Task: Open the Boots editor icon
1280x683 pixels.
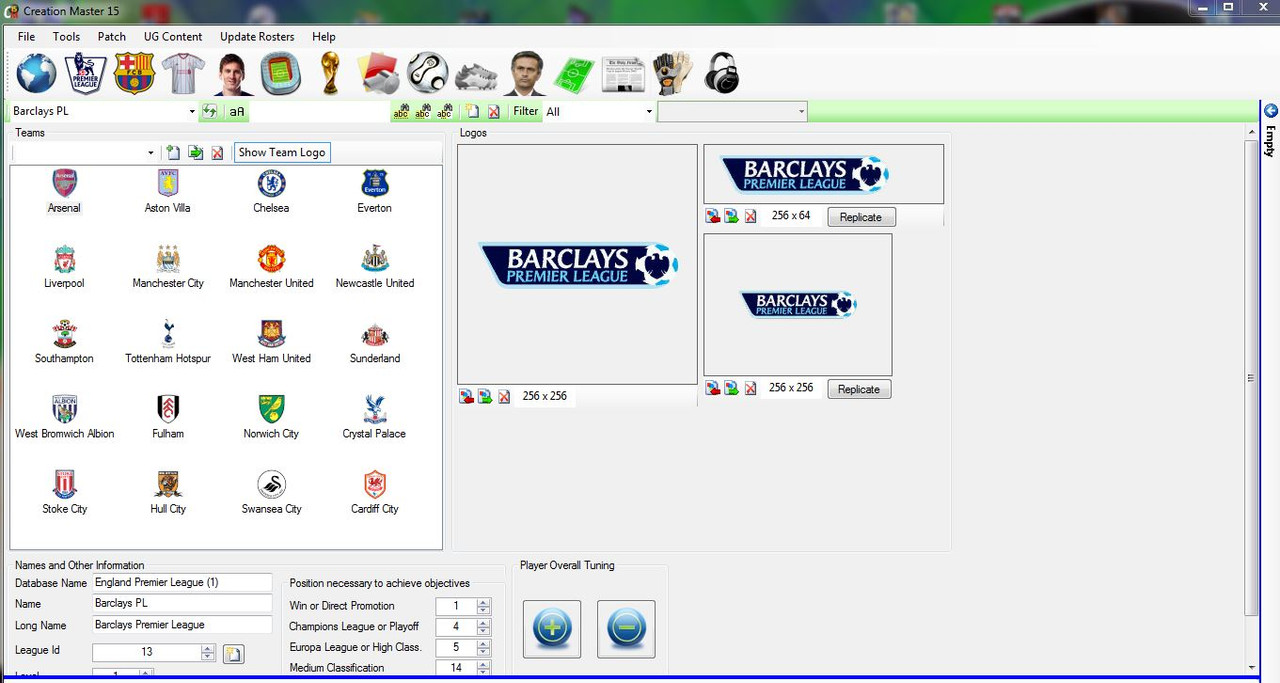Action: tap(476, 76)
